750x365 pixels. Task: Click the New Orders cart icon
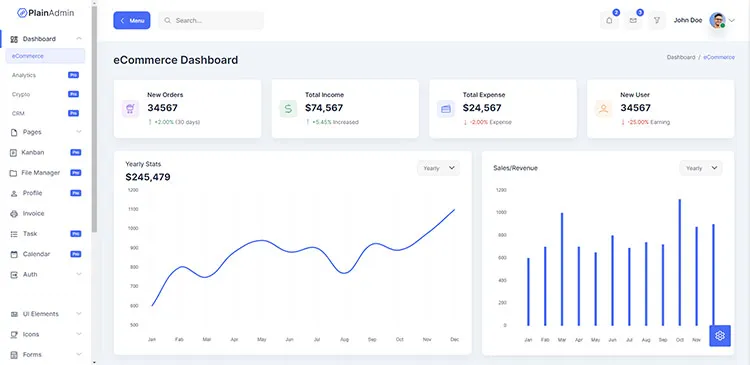point(130,109)
